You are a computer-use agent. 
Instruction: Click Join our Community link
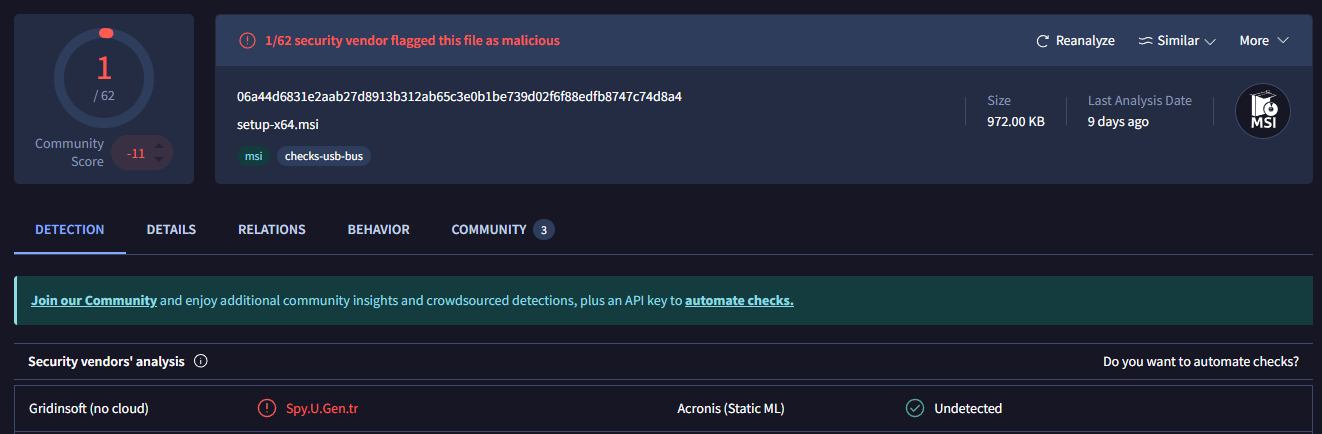pos(94,300)
